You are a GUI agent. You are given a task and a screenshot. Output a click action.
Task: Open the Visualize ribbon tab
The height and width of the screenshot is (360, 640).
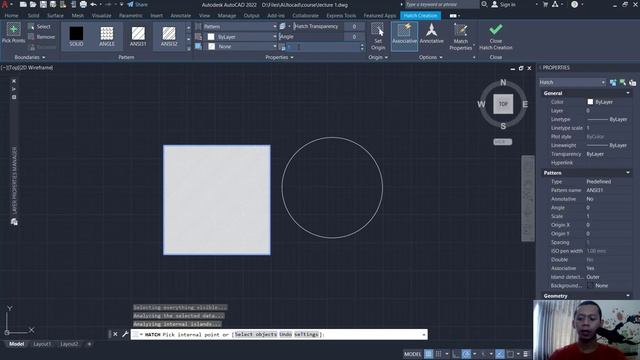click(101, 16)
